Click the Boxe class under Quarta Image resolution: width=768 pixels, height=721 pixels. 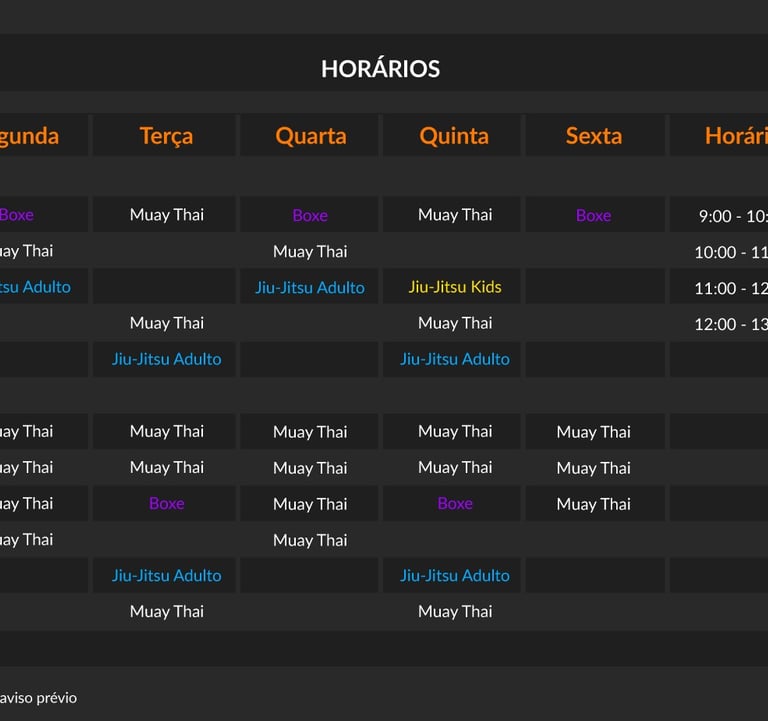tap(310, 215)
